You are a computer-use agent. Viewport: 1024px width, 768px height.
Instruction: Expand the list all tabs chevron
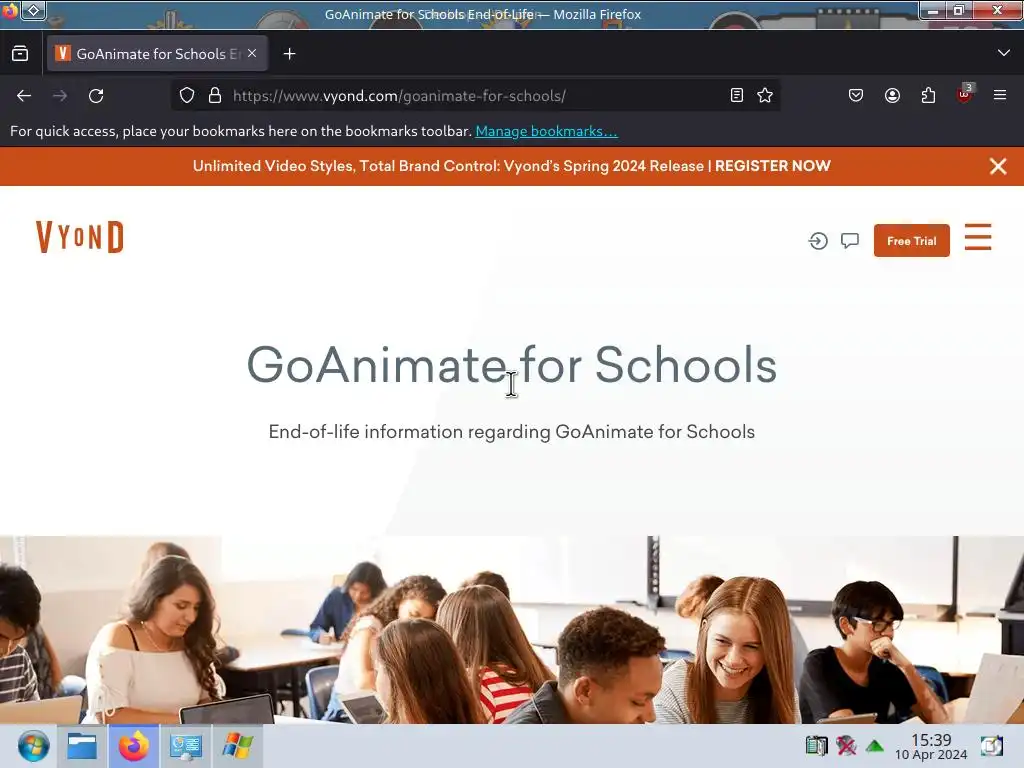[x=1004, y=53]
